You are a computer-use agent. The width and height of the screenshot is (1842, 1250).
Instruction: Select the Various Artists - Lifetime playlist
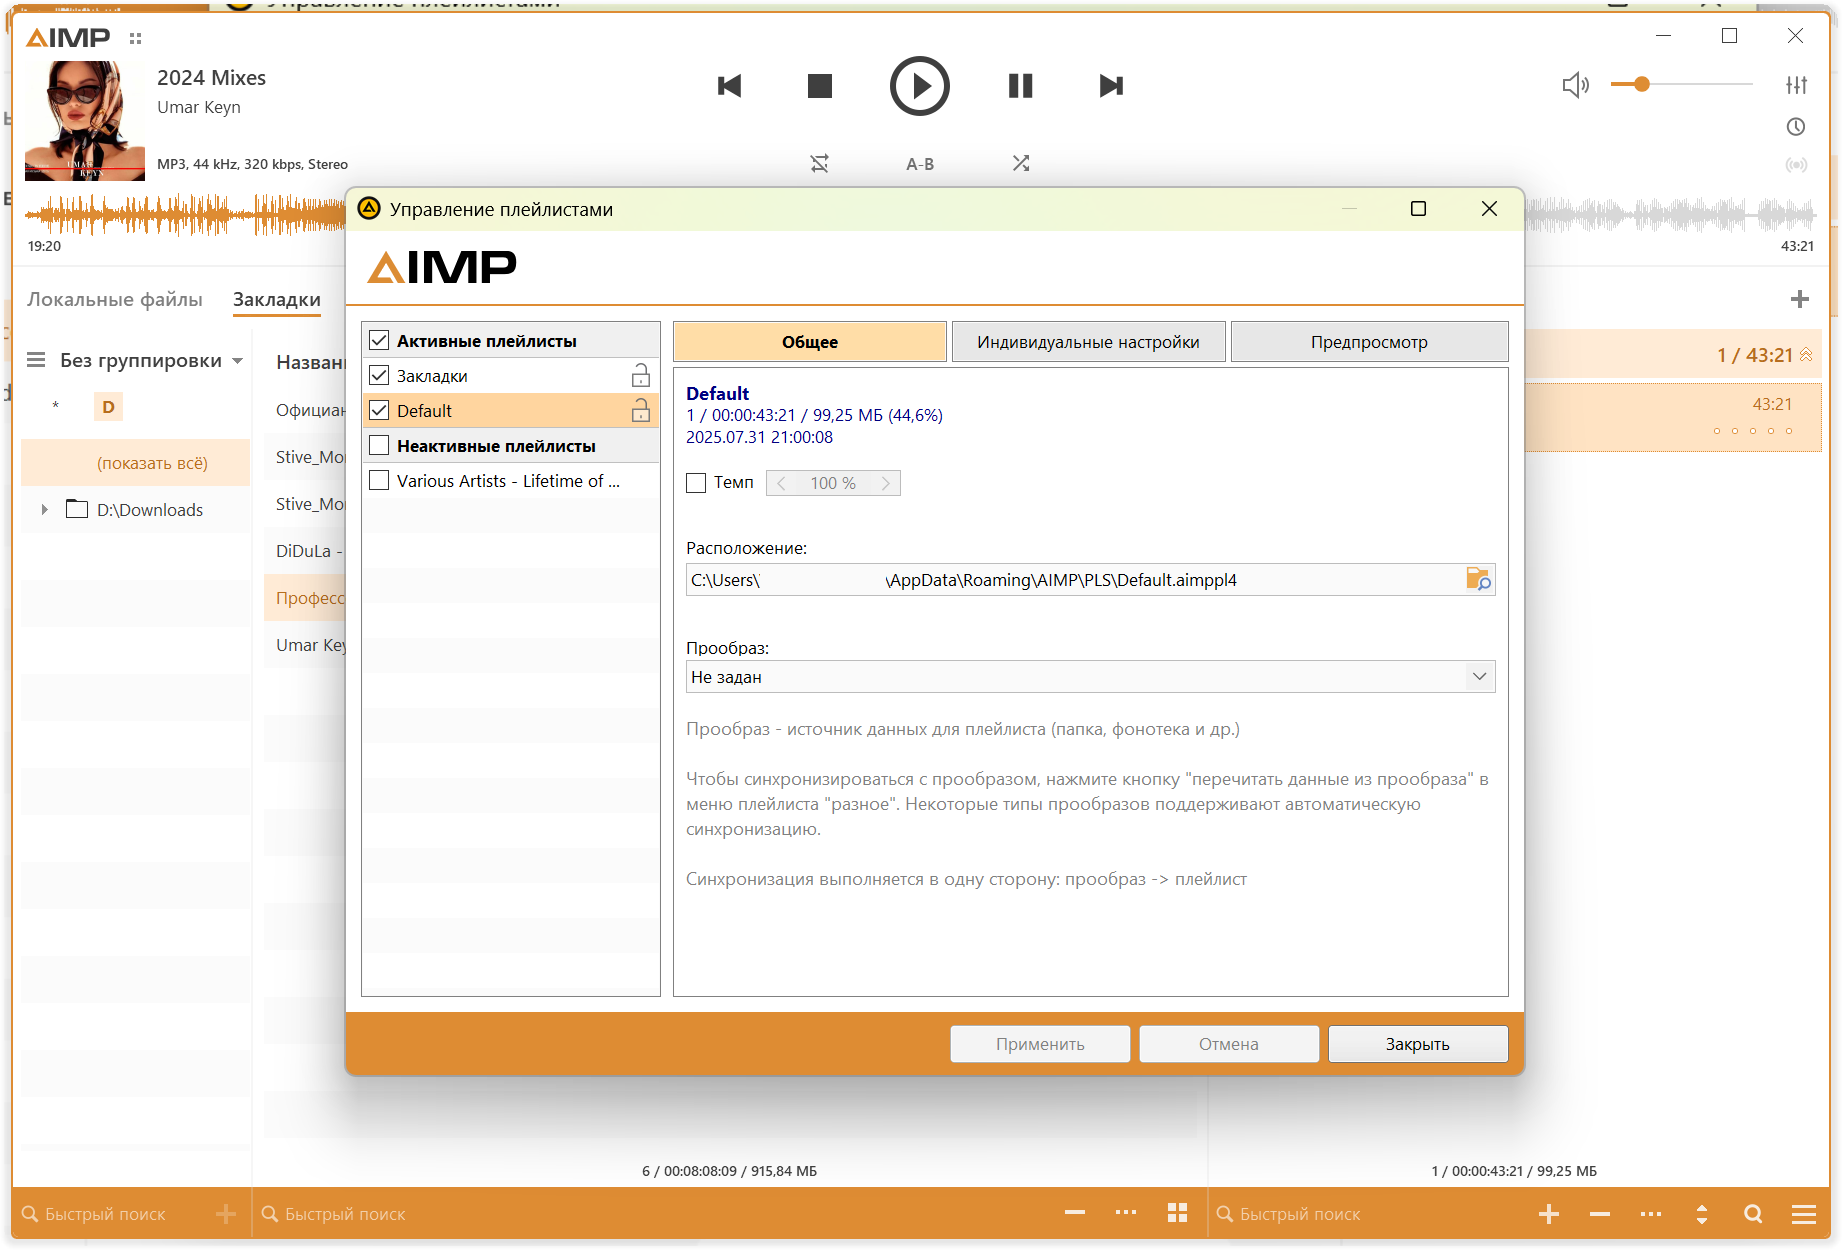coord(510,481)
